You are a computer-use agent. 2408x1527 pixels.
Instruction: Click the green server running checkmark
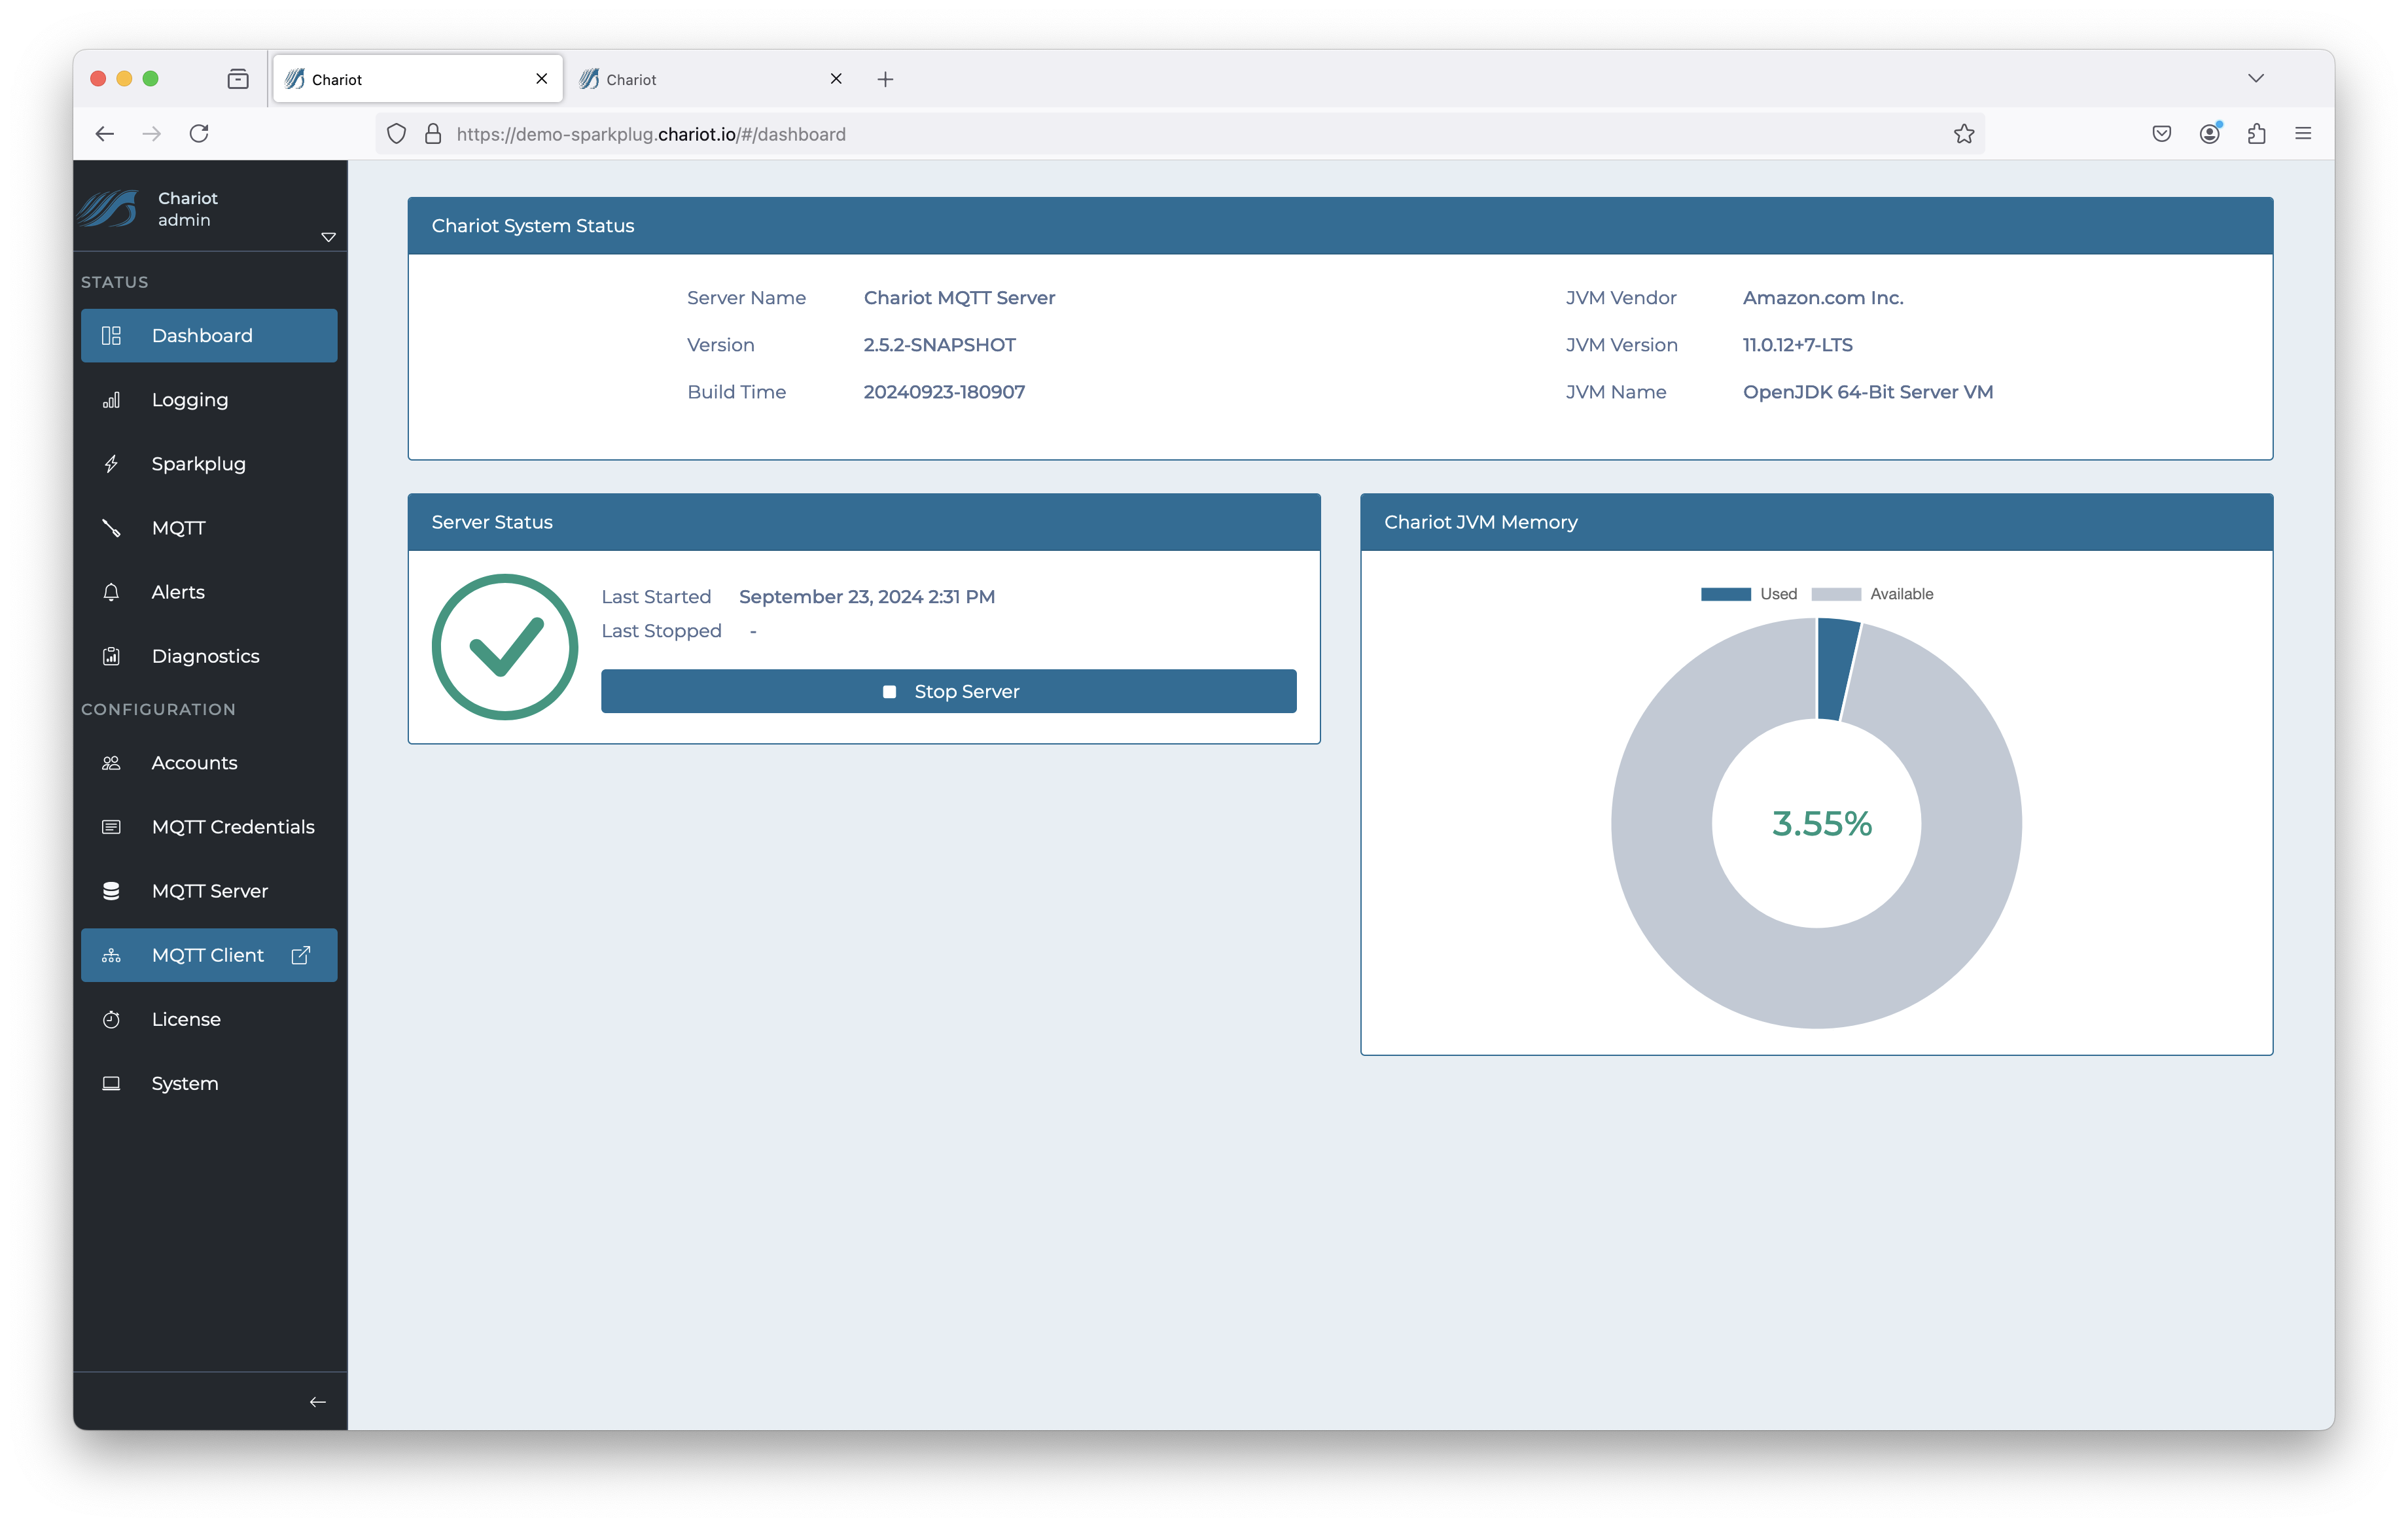(x=505, y=646)
